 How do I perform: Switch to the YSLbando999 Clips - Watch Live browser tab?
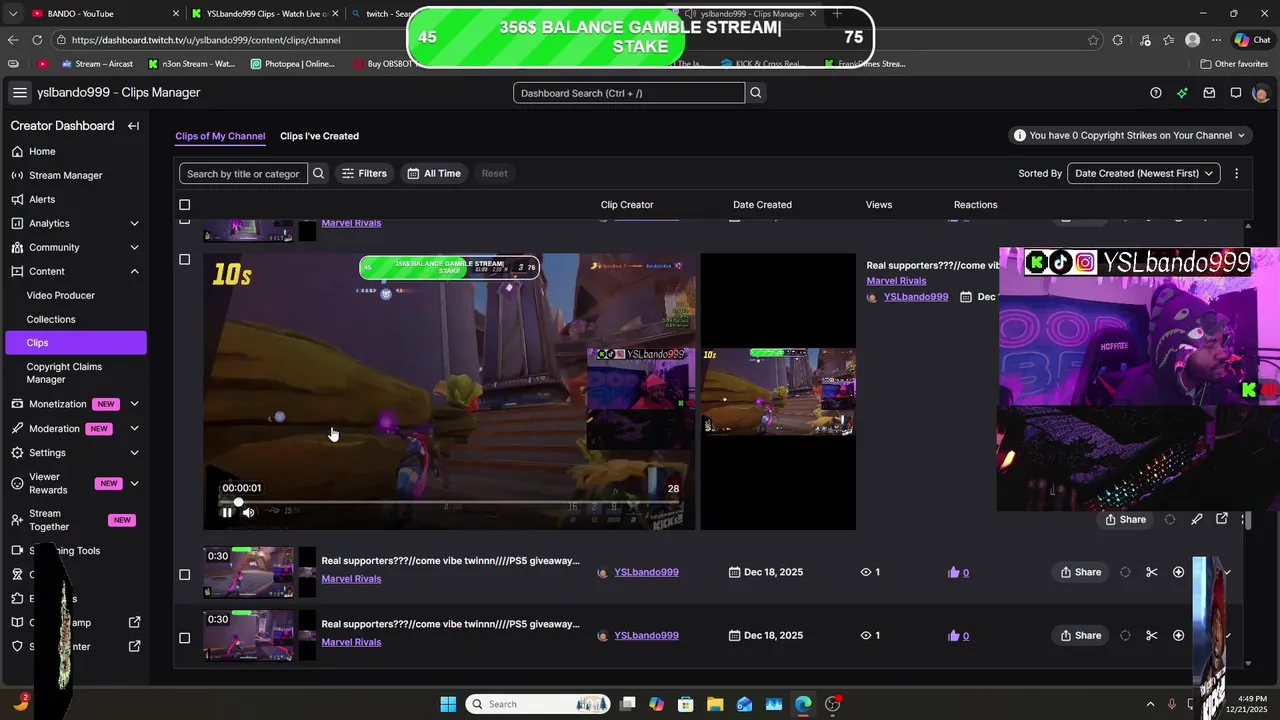click(x=265, y=14)
